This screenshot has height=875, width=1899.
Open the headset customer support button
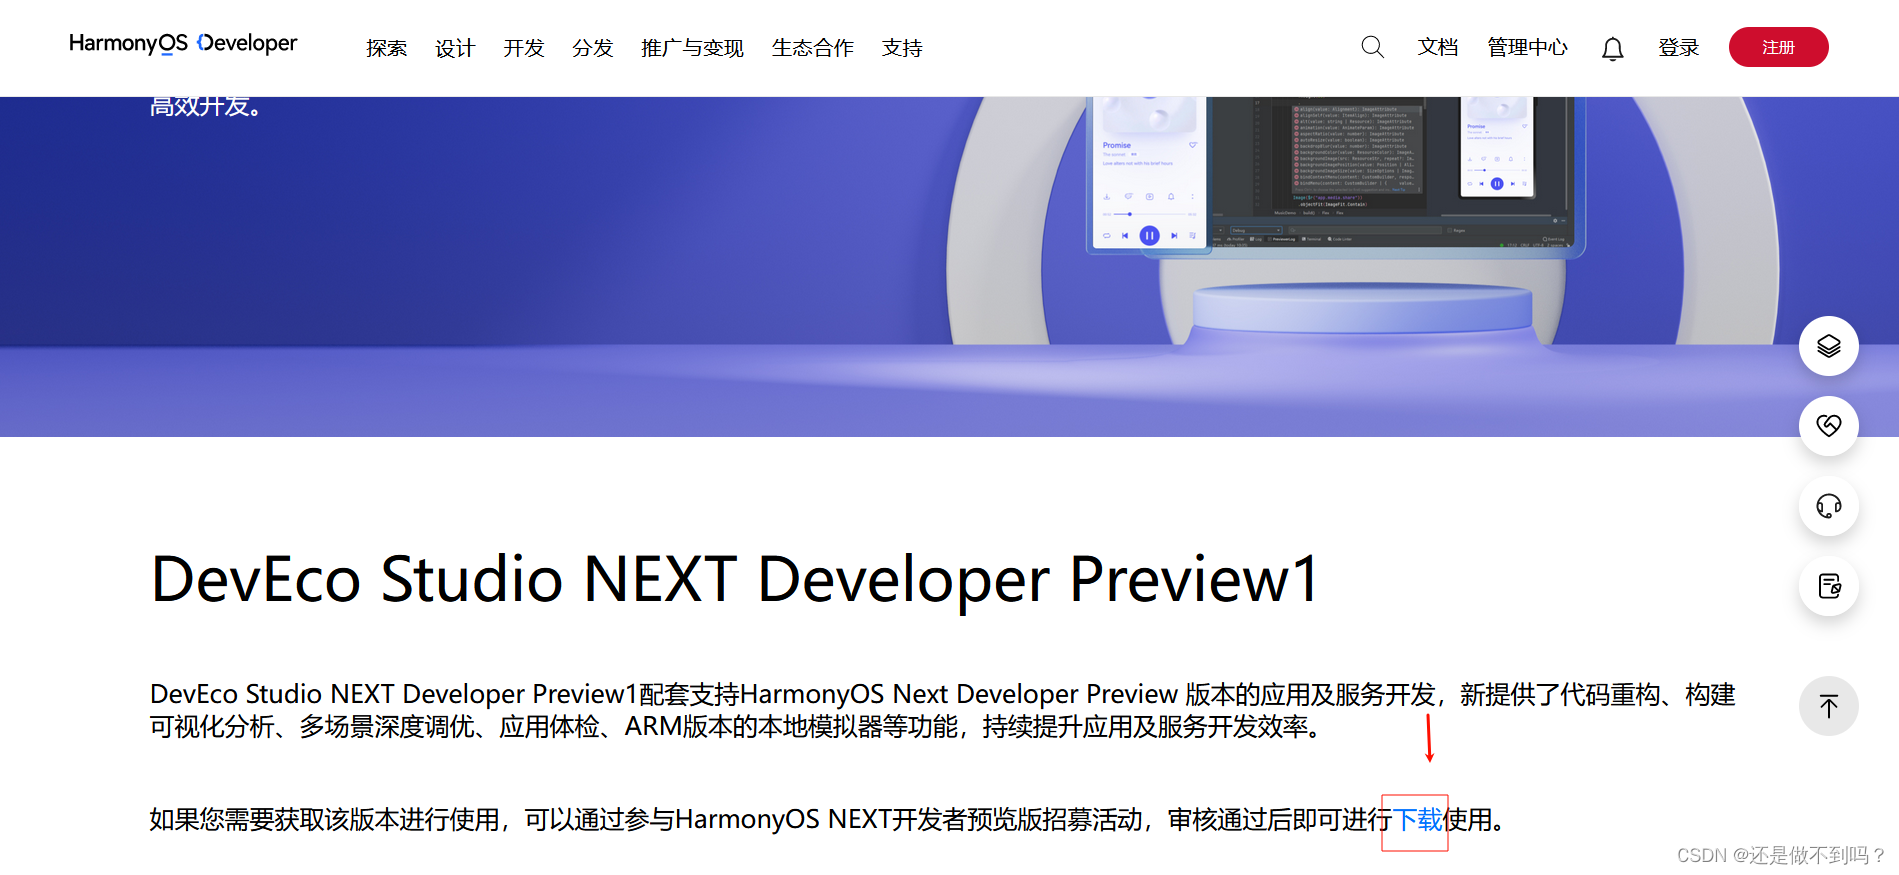(x=1828, y=506)
